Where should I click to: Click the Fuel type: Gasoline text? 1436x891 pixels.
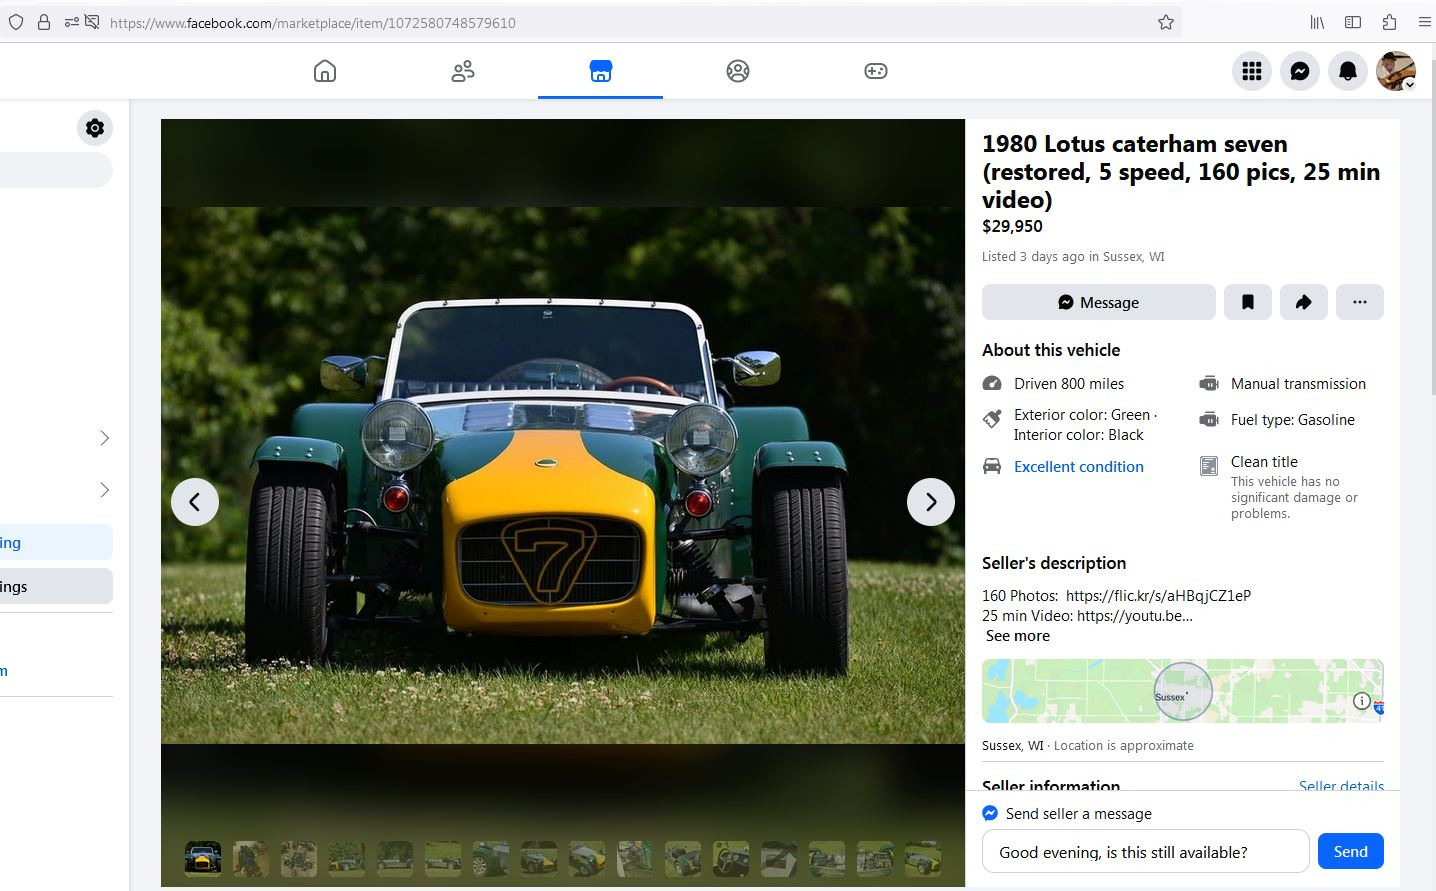click(x=1293, y=420)
